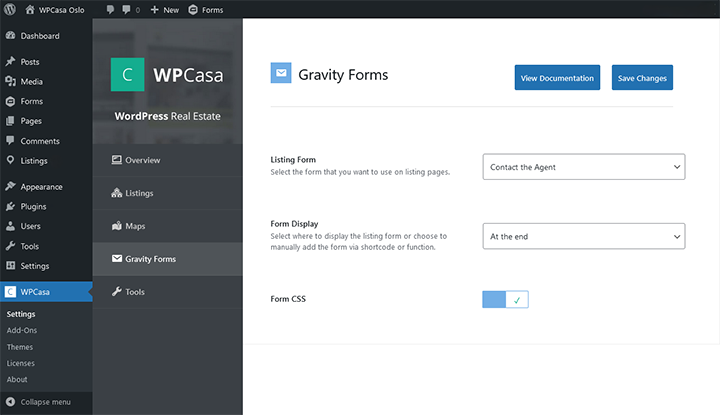The width and height of the screenshot is (720, 415).
Task: Click the Users person icon
Action: (x=10, y=226)
